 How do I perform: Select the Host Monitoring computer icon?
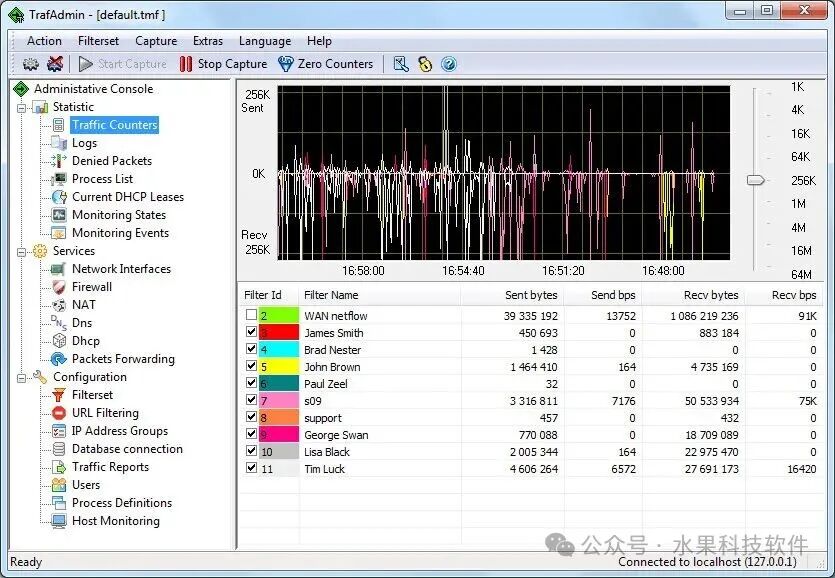(59, 521)
